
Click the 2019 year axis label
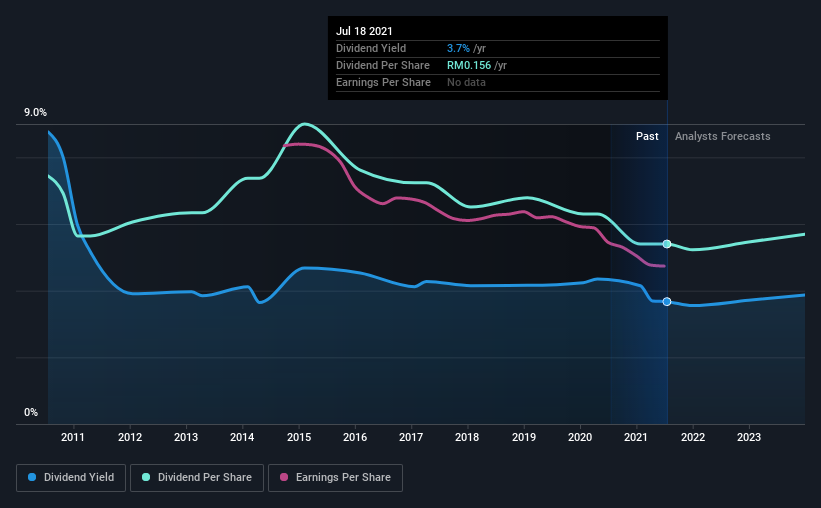pos(524,437)
